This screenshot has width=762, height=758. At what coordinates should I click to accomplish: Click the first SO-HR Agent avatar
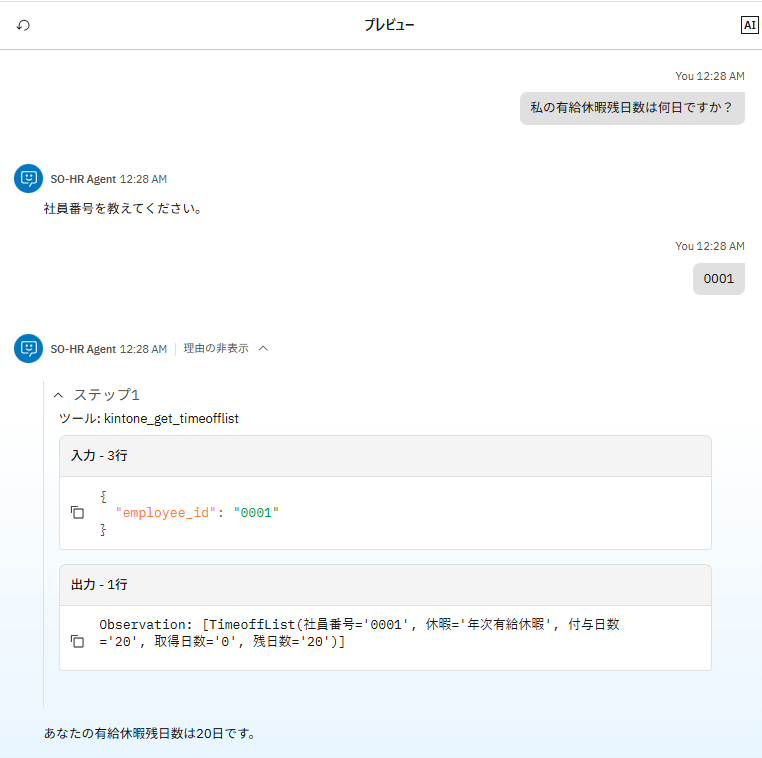[x=28, y=178]
